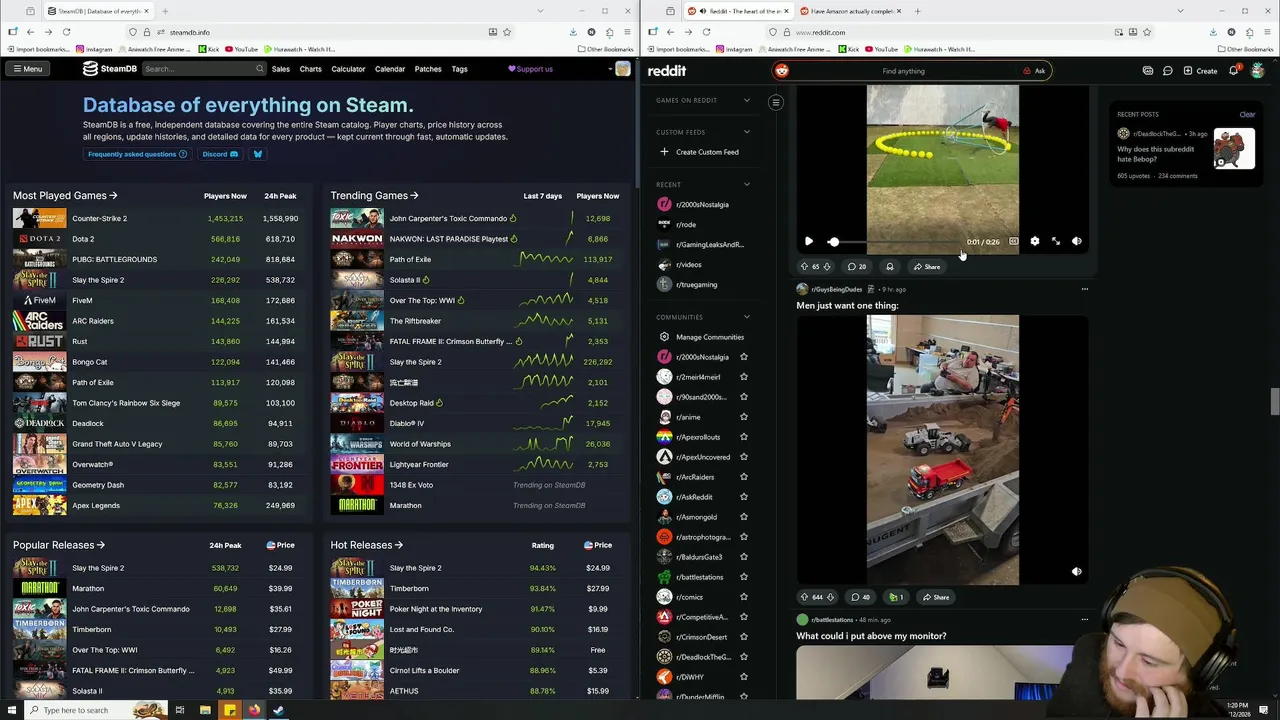Play the golf ball video on Reddit
Viewport: 1280px width, 720px height.
coord(808,241)
